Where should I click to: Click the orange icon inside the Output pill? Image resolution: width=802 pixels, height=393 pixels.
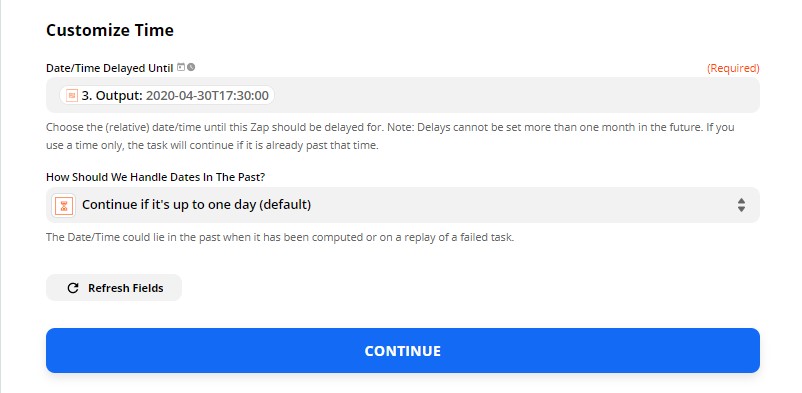point(72,95)
